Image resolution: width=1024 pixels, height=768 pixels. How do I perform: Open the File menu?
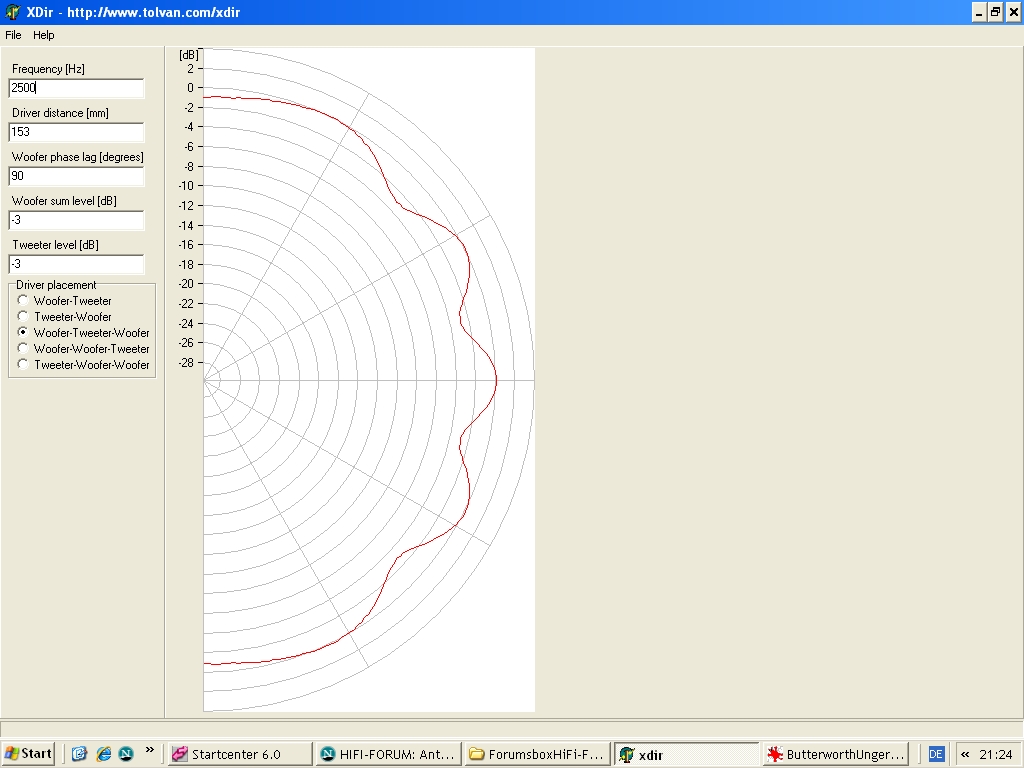[x=13, y=35]
